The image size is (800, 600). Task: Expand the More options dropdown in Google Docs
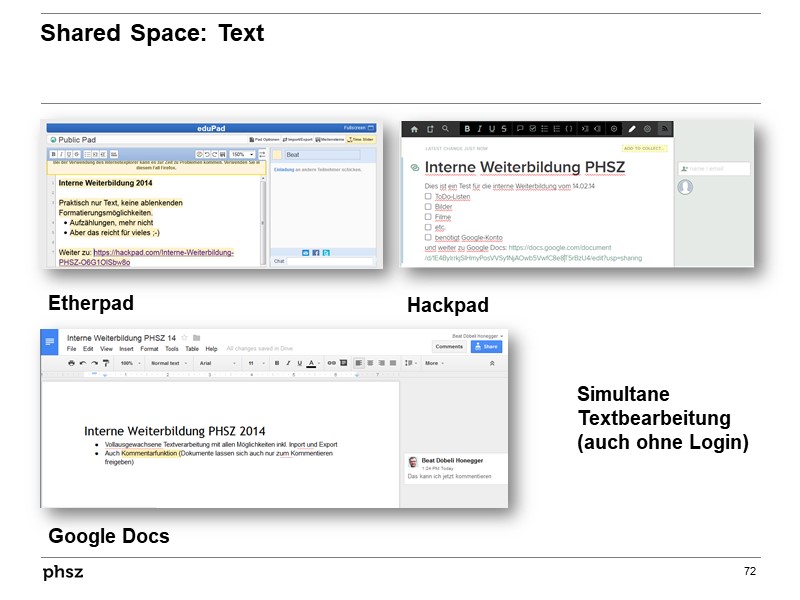point(432,364)
